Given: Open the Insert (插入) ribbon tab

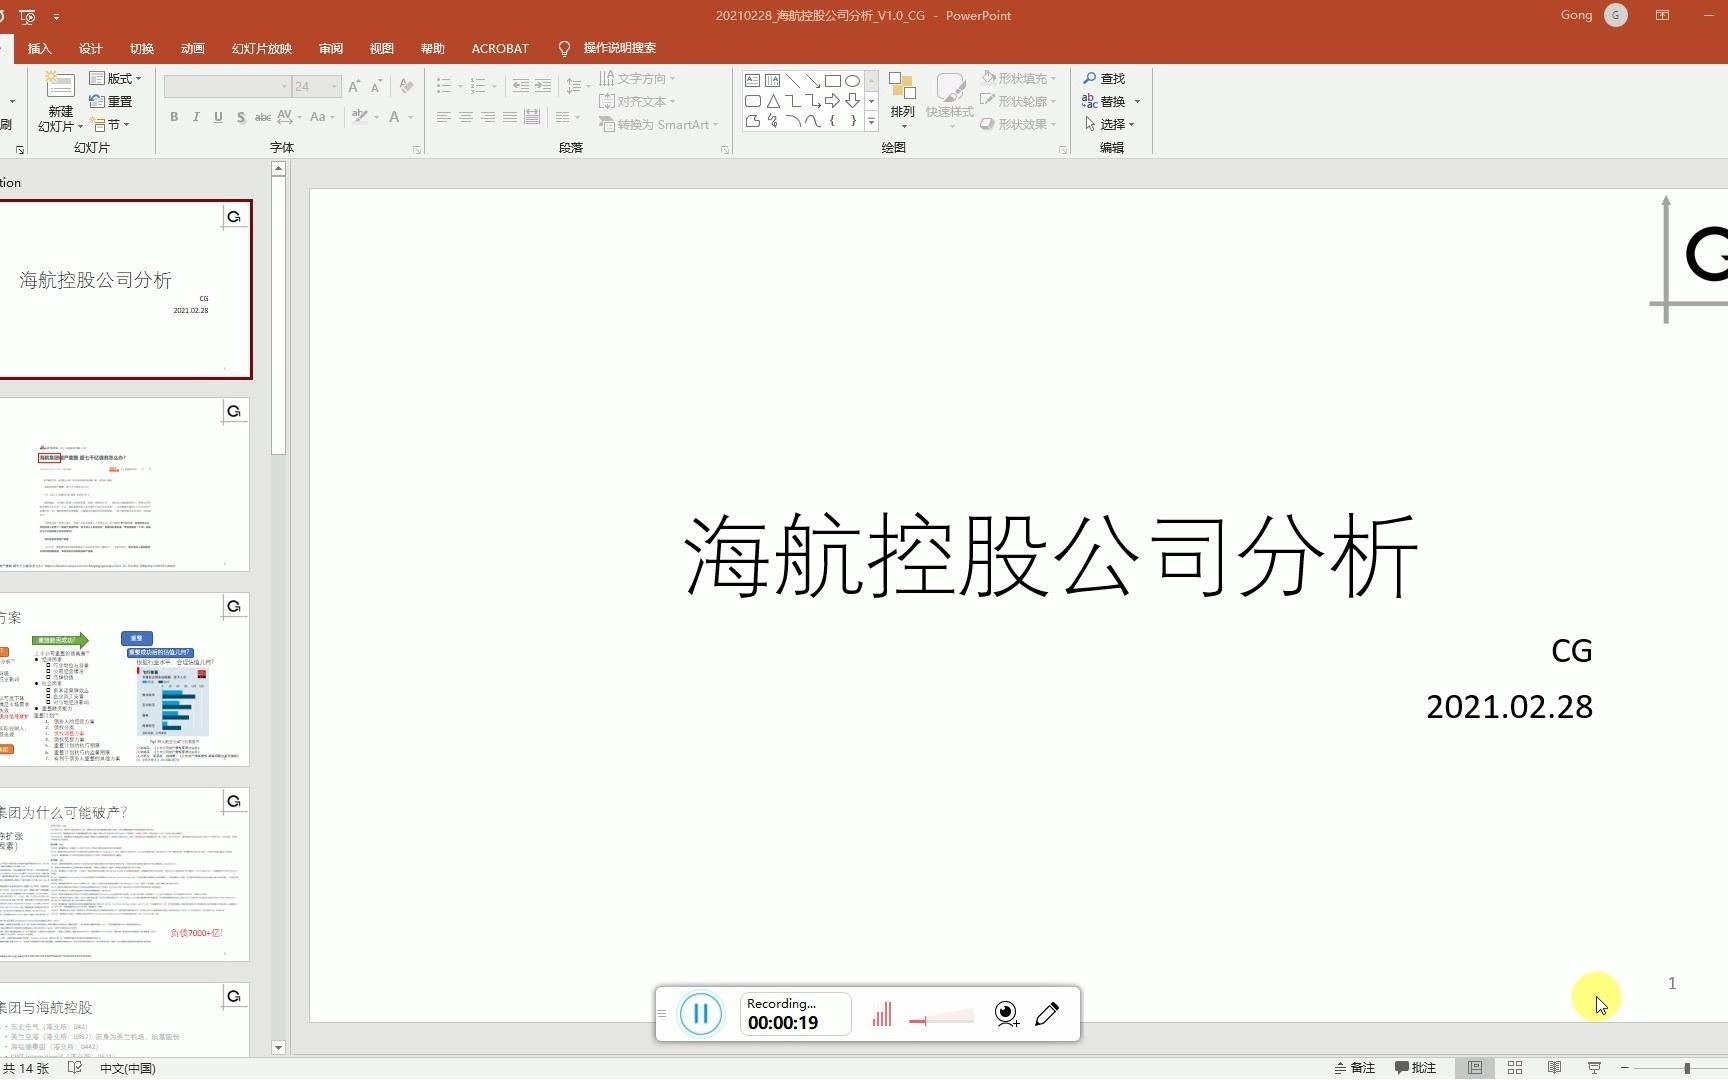Looking at the screenshot, I should click(39, 48).
